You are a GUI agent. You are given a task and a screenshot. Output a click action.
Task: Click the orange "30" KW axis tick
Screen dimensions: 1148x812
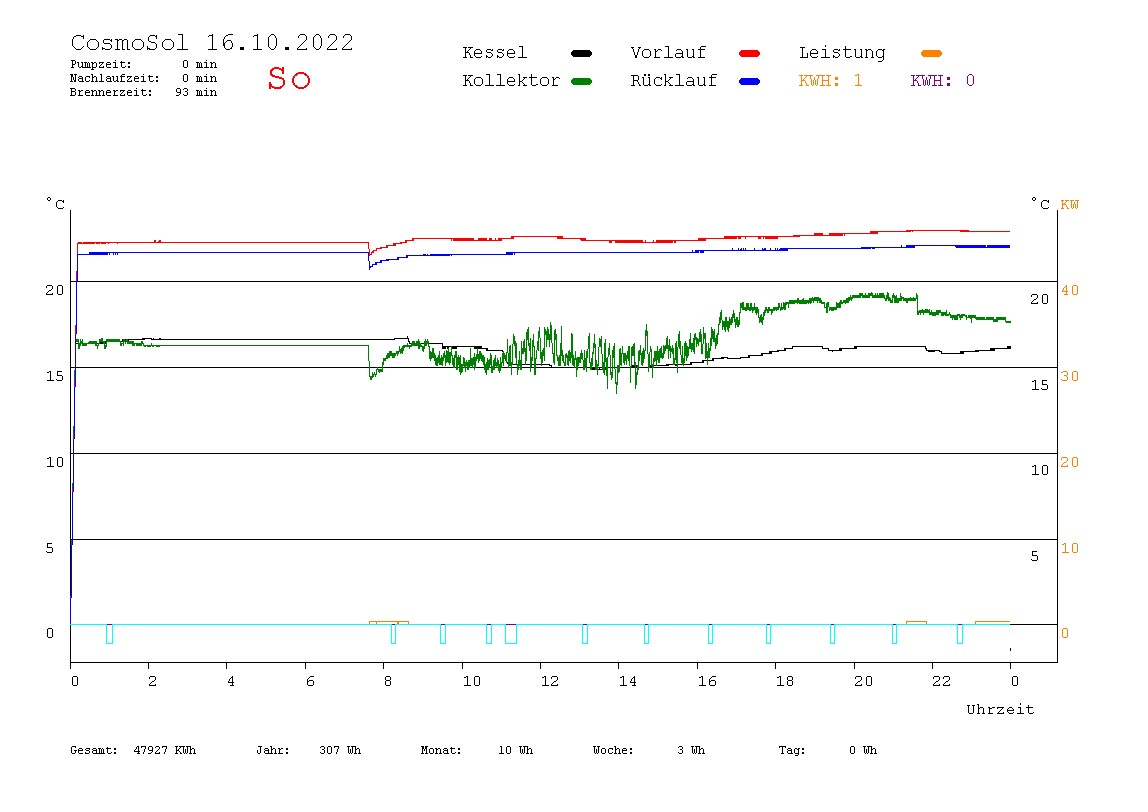[x=1070, y=376]
